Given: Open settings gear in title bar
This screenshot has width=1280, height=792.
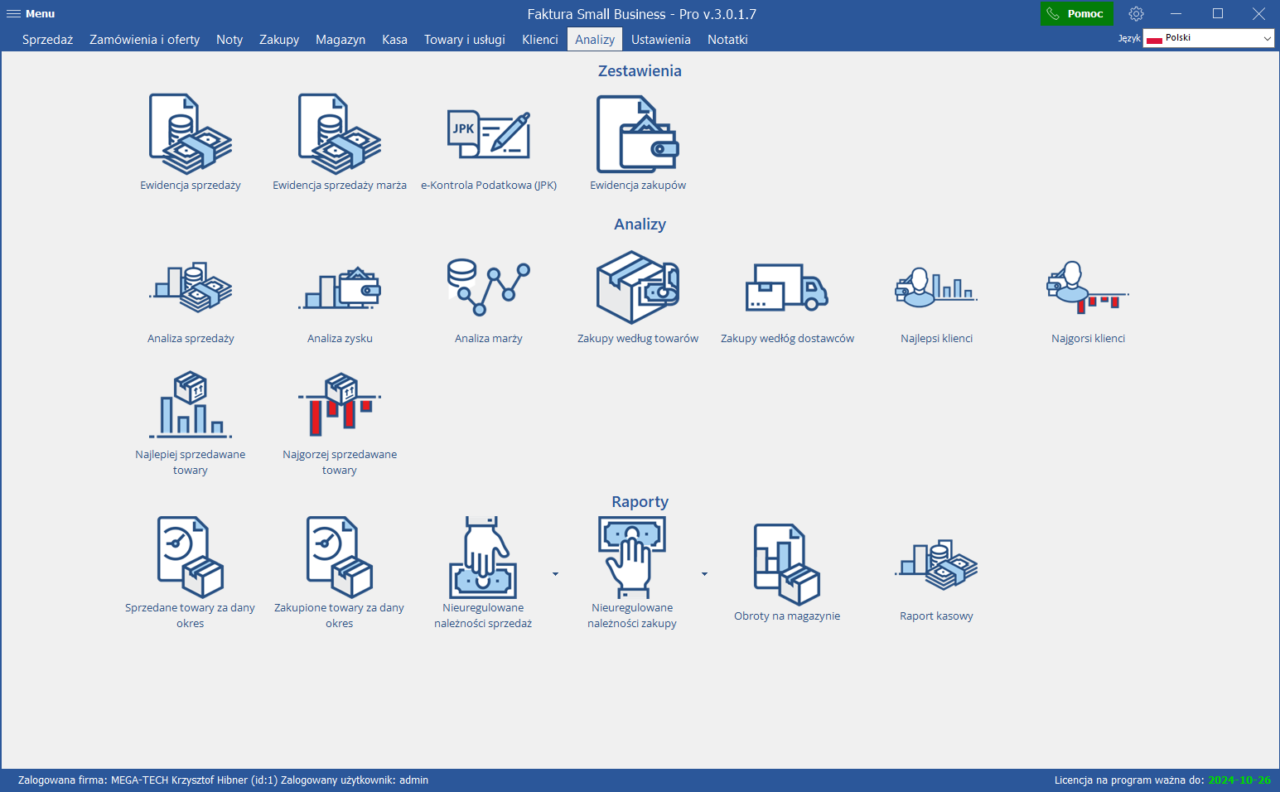Looking at the screenshot, I should pos(1136,14).
